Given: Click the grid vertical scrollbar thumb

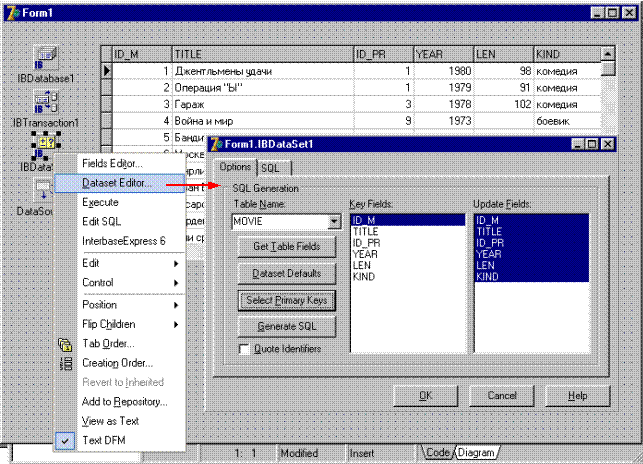Looking at the screenshot, I should click(608, 68).
